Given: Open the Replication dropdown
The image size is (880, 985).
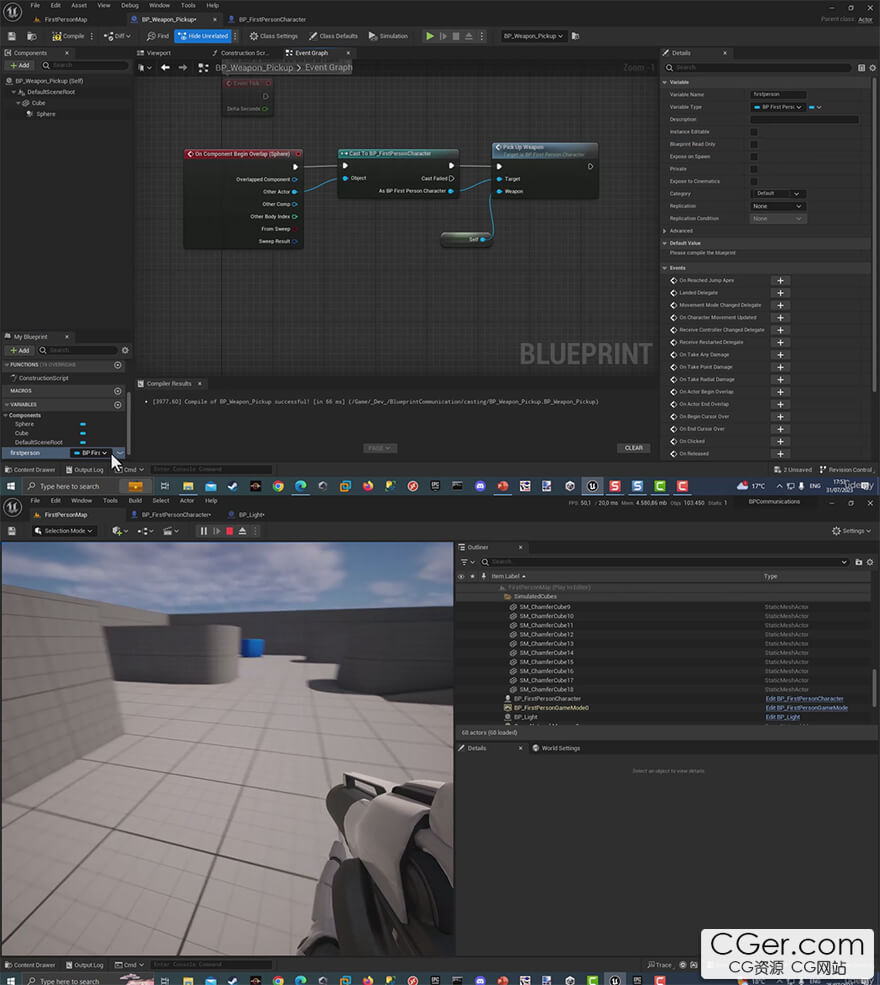Looking at the screenshot, I should click(x=778, y=207).
